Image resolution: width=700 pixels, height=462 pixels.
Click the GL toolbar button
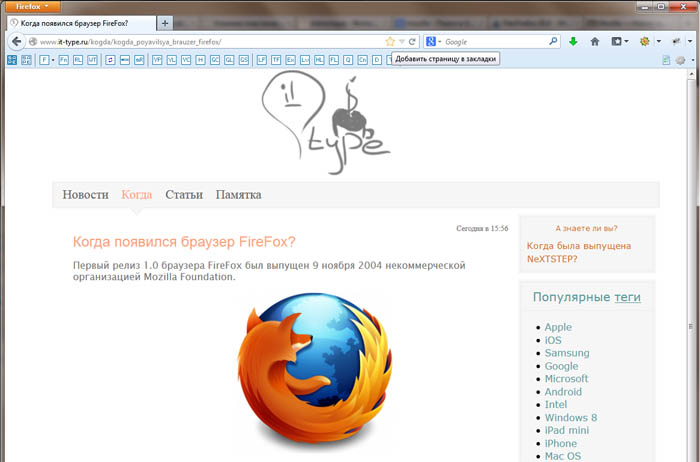229,60
